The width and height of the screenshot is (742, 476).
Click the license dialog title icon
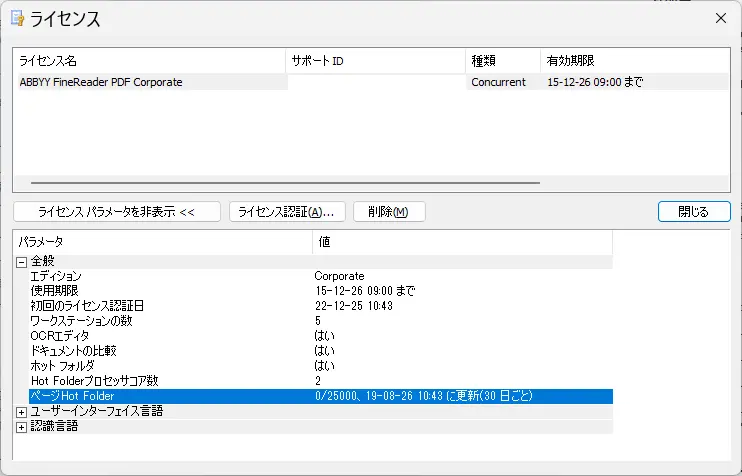coord(18,19)
